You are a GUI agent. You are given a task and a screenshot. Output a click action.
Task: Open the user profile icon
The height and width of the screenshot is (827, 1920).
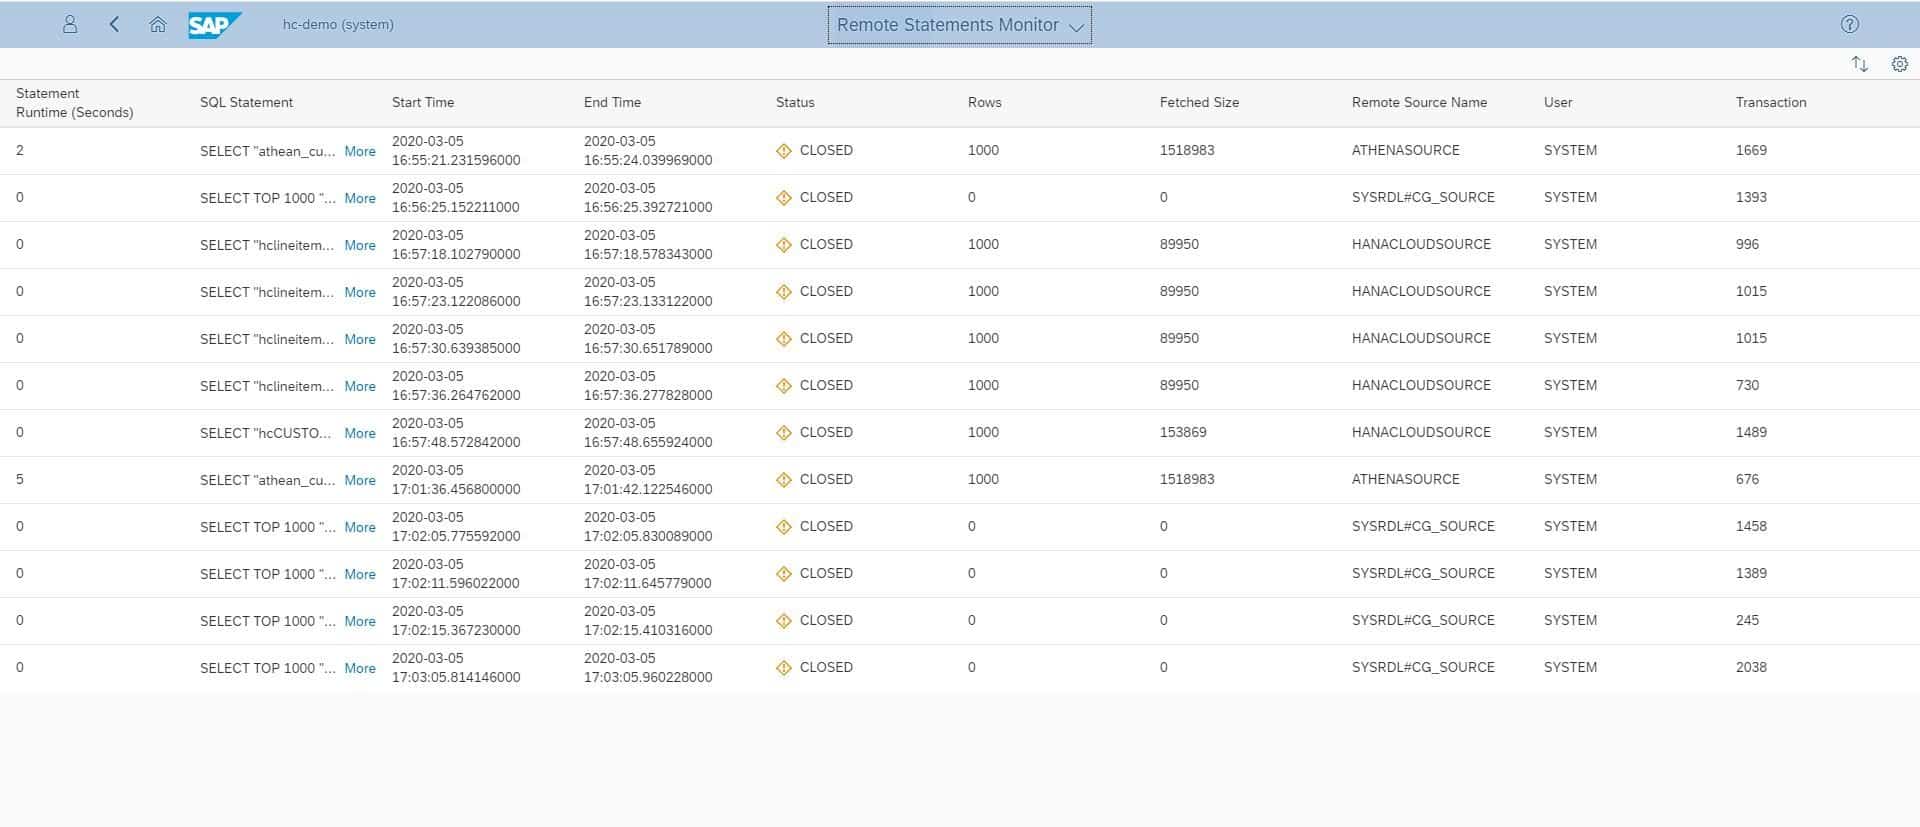click(x=70, y=24)
